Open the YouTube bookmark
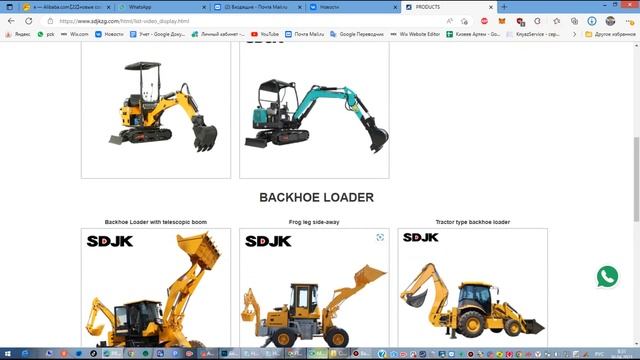This screenshot has width=640, height=360. click(x=265, y=34)
